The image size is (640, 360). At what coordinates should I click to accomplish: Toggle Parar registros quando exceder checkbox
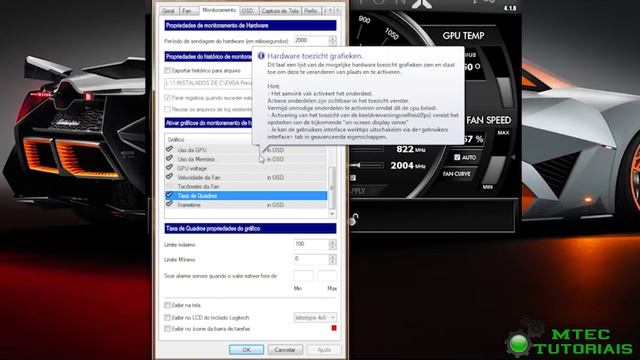point(167,98)
